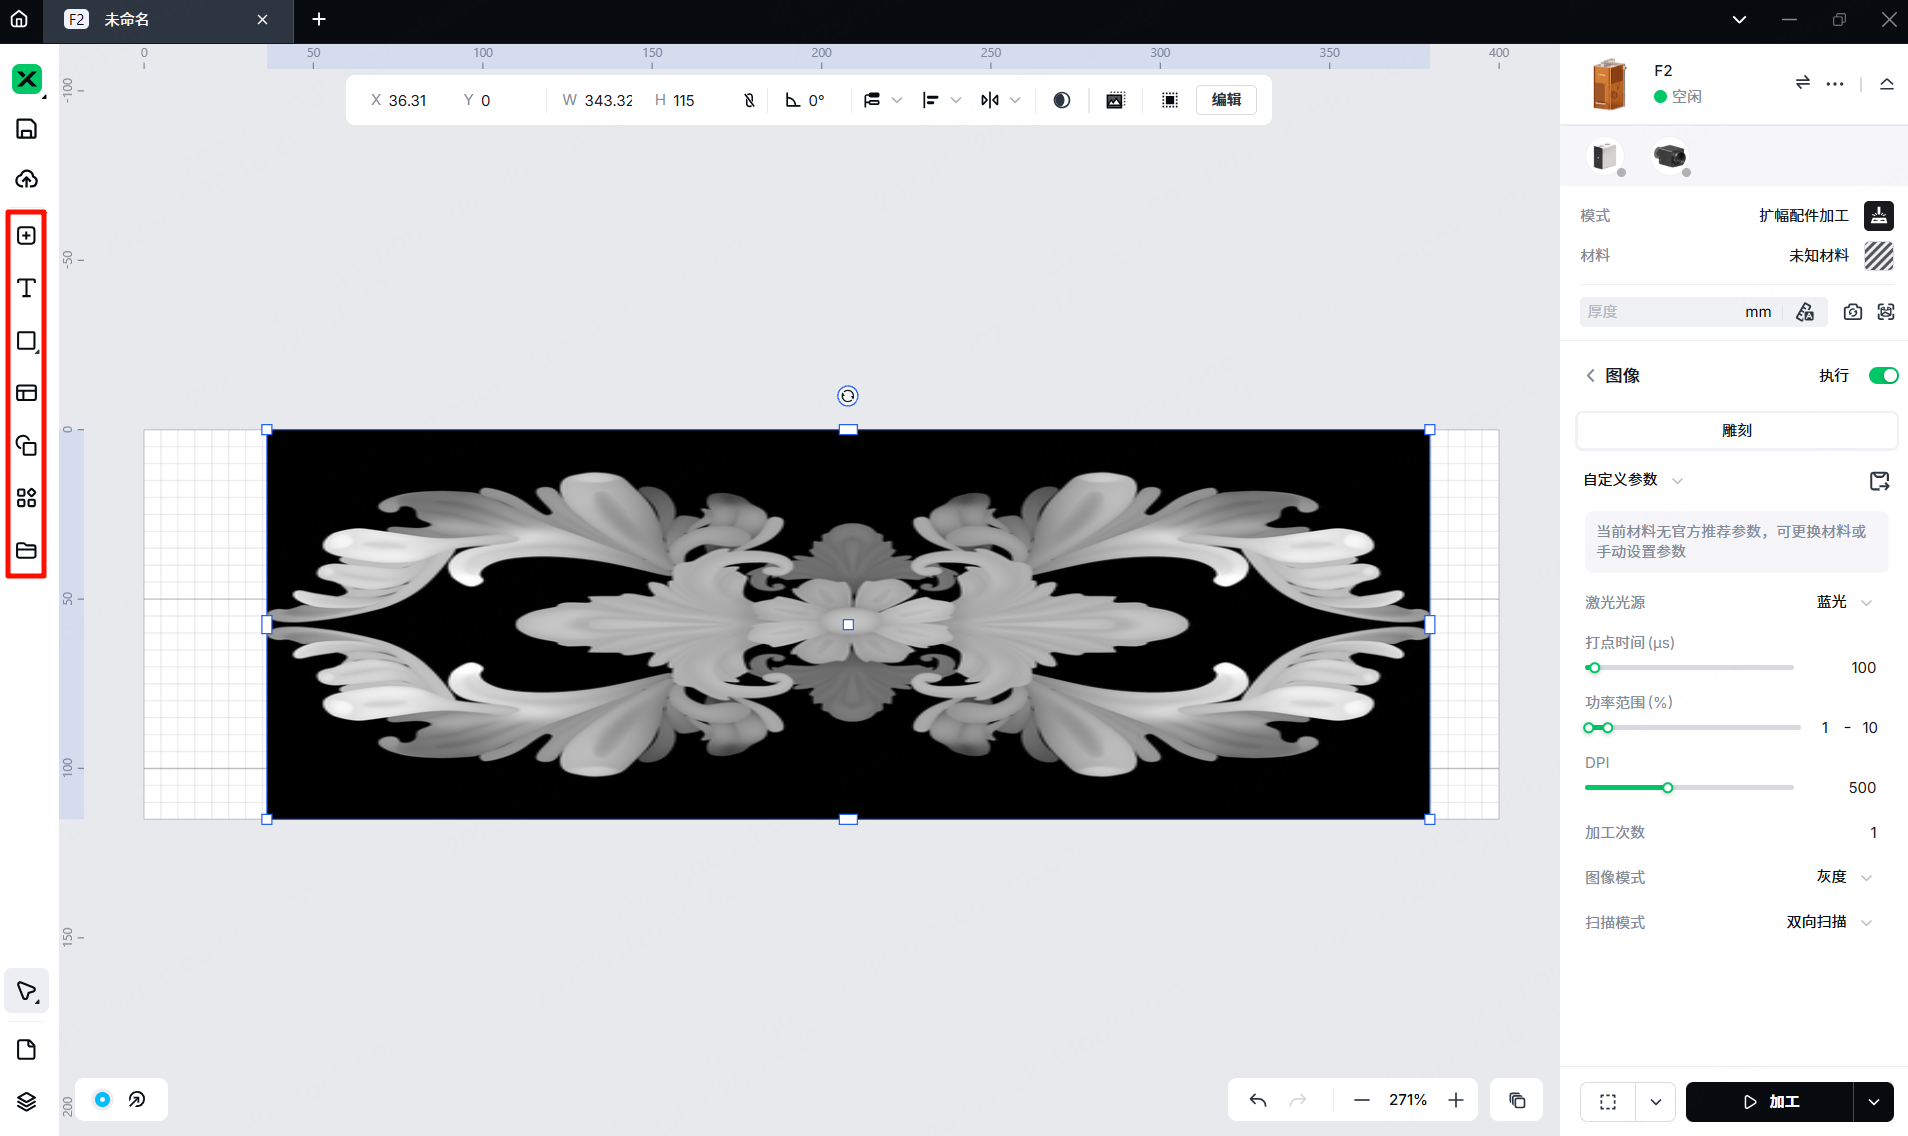Viewport: 1908px width, 1136px height.
Task: Click the 编辑 edit button in toolbar
Action: pyautogui.click(x=1227, y=100)
